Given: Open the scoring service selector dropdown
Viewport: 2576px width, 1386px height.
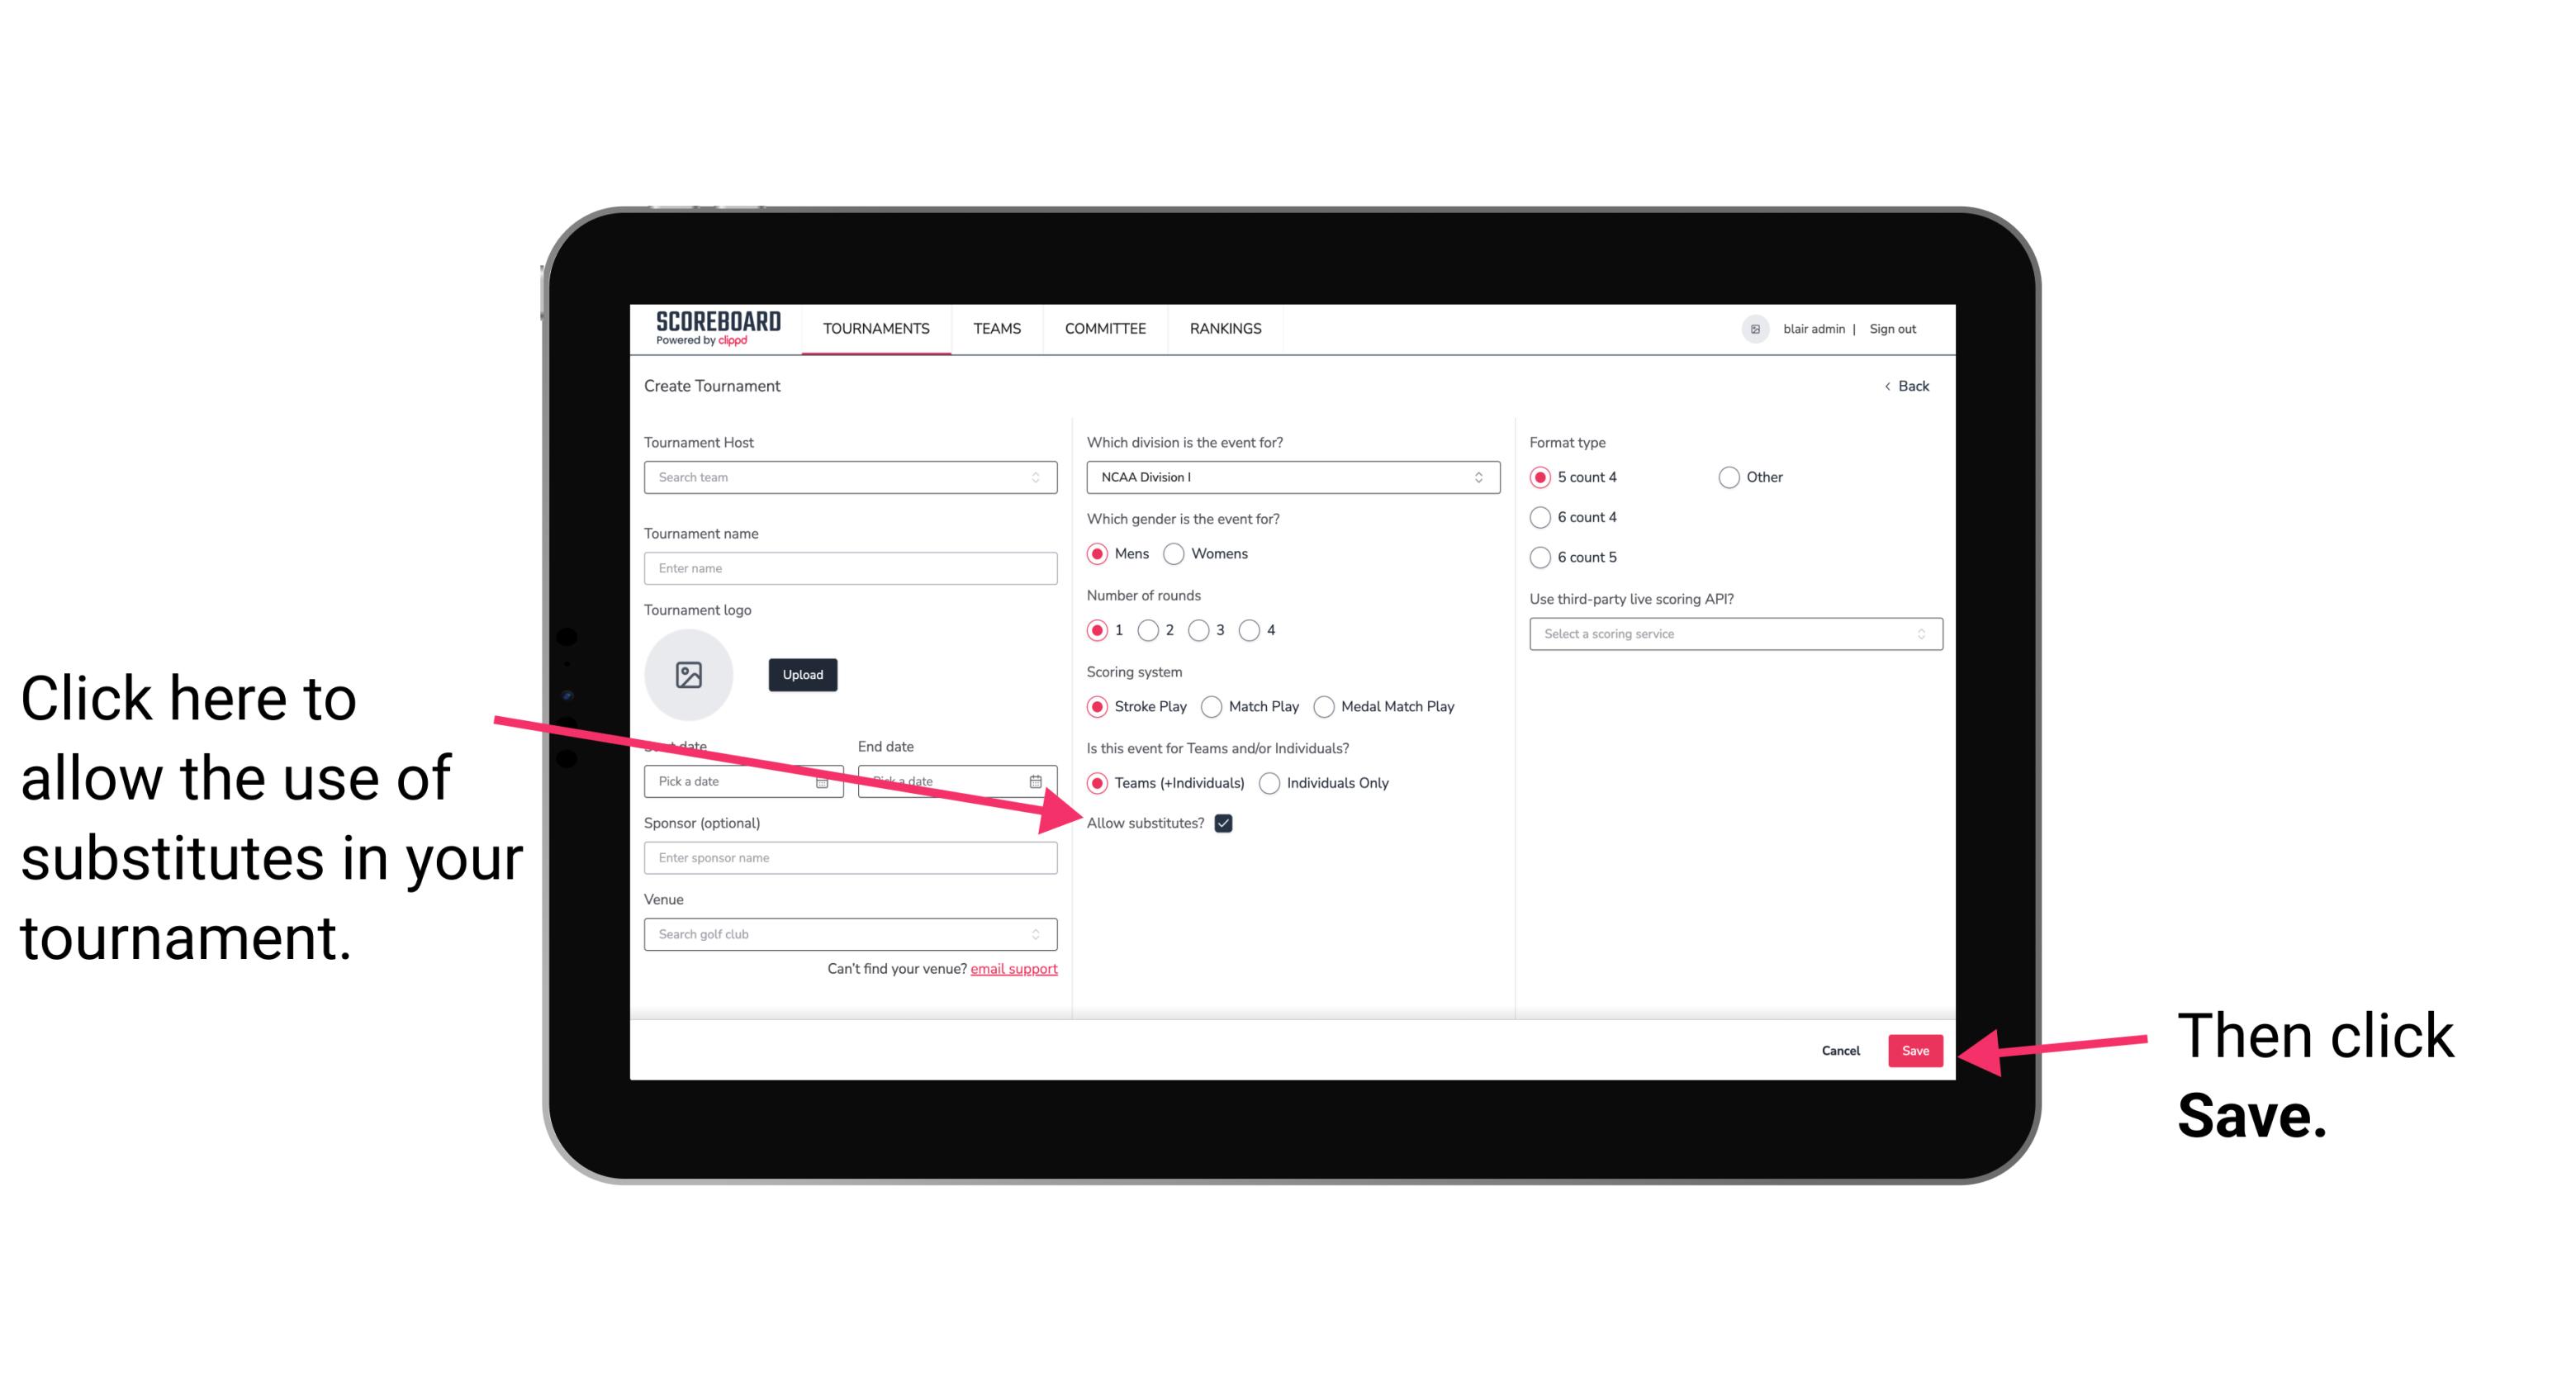Looking at the screenshot, I should (1729, 632).
